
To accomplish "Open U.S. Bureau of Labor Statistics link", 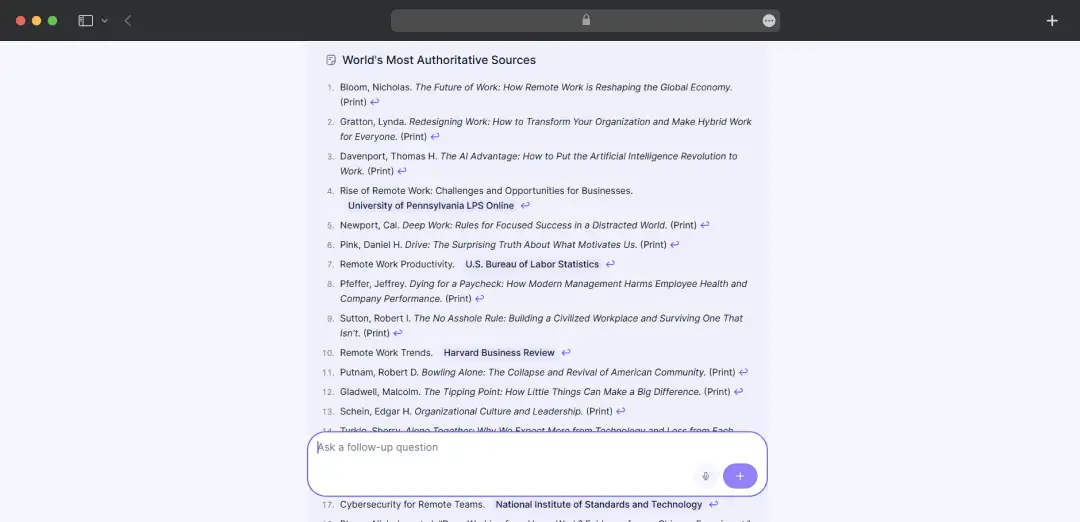I will (532, 264).
